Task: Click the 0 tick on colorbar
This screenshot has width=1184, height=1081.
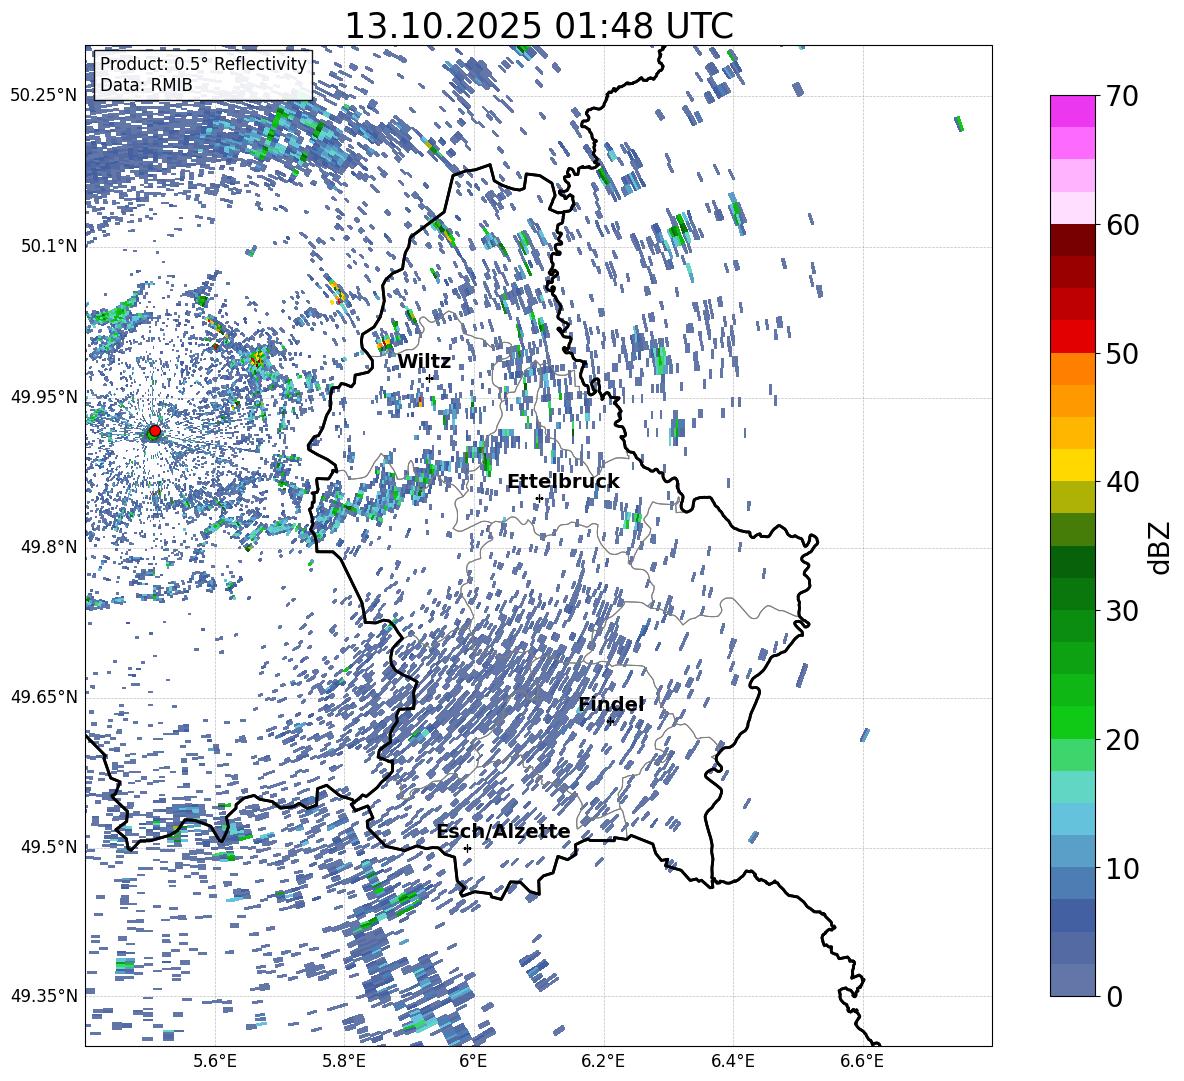Action: pyautogui.click(x=1115, y=996)
